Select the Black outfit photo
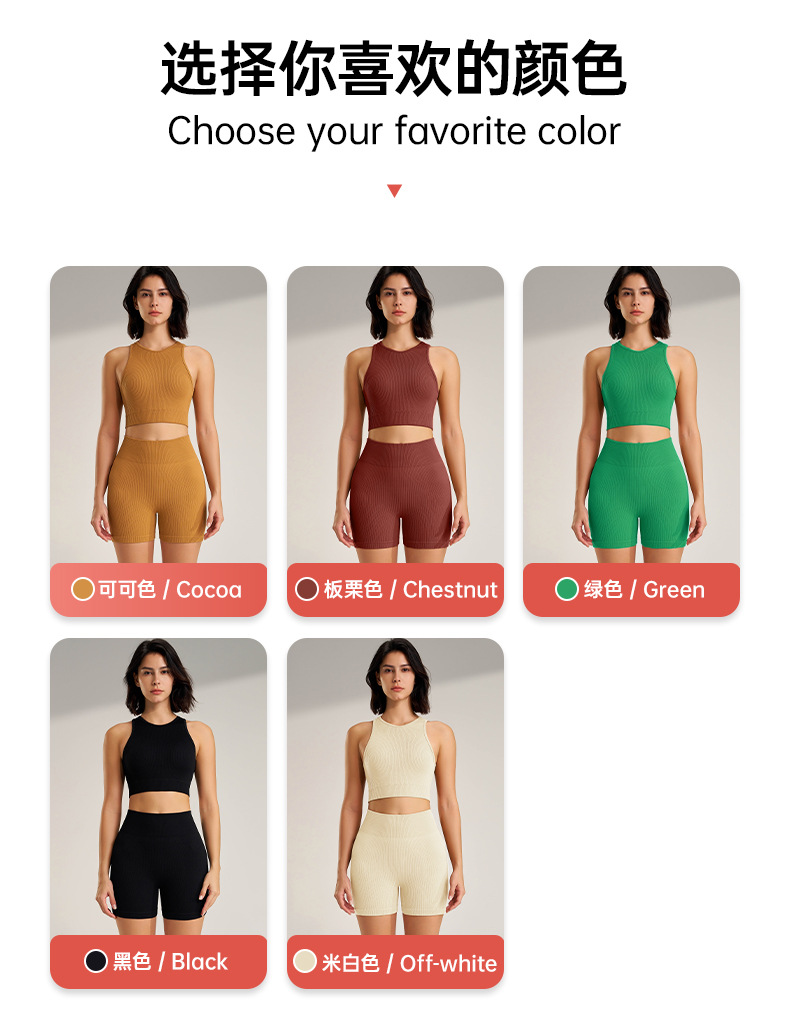This screenshot has width=790, height=1015. tap(159, 787)
